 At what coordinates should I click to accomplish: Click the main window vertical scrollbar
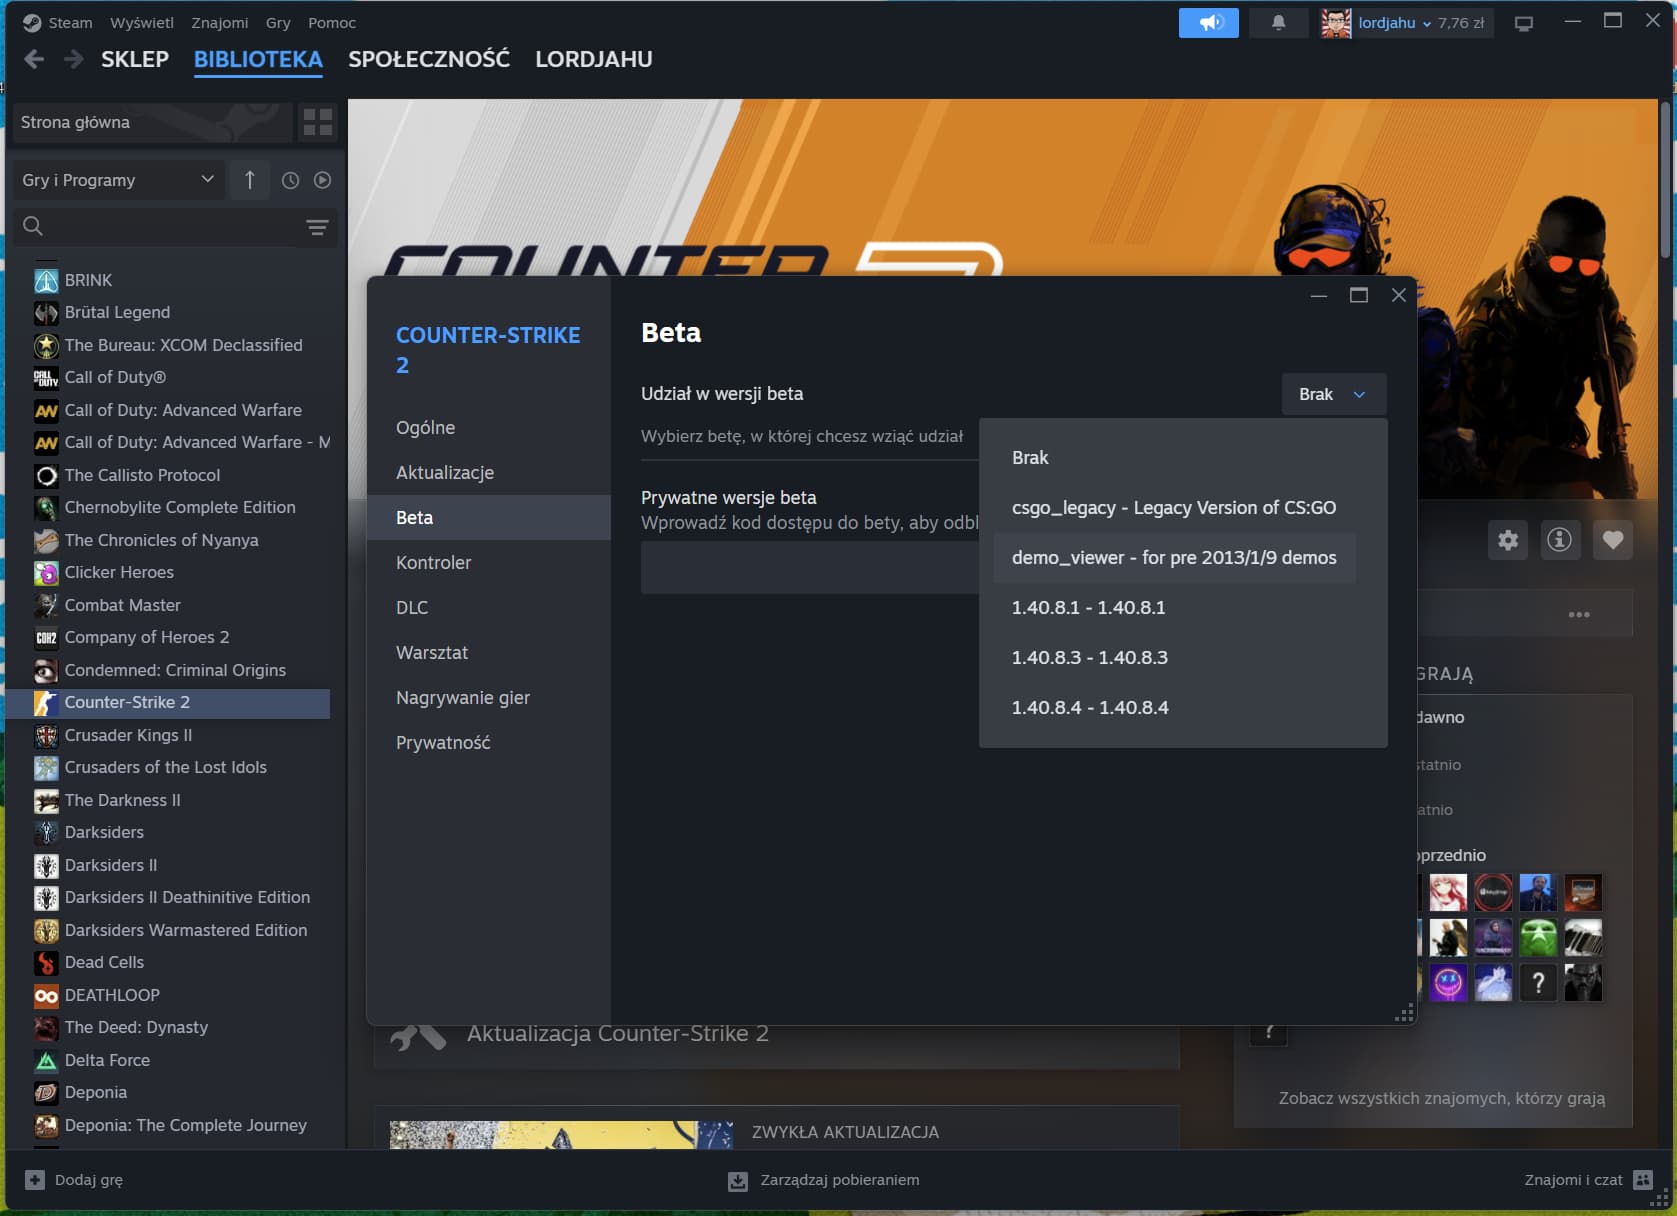[1664, 180]
